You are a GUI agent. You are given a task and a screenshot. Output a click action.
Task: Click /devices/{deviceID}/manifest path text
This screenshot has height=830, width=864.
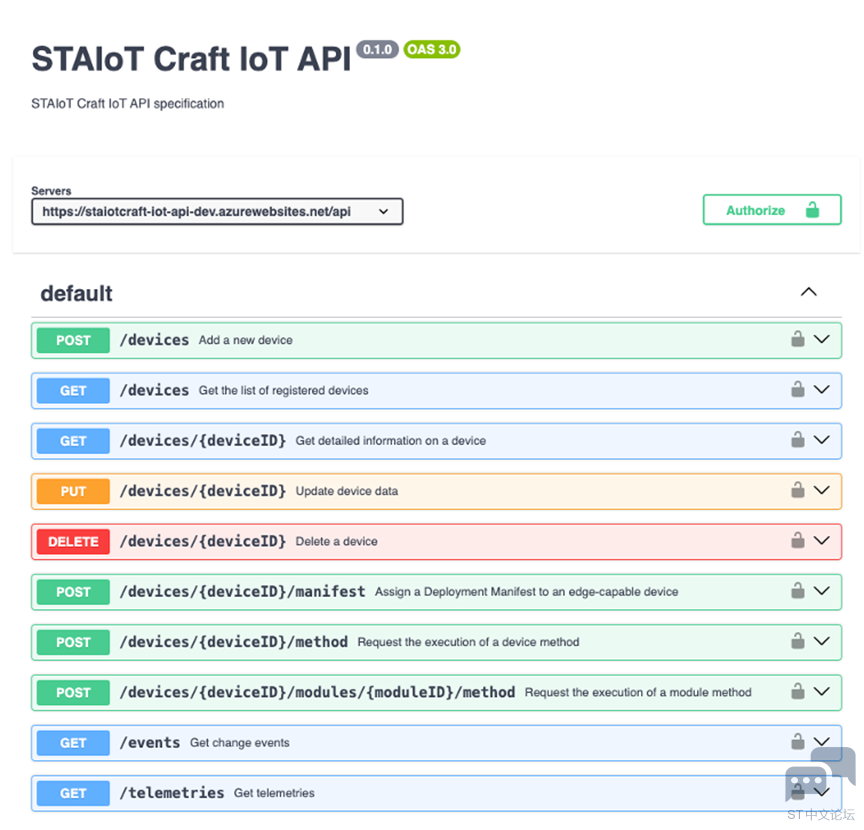pyautogui.click(x=242, y=591)
